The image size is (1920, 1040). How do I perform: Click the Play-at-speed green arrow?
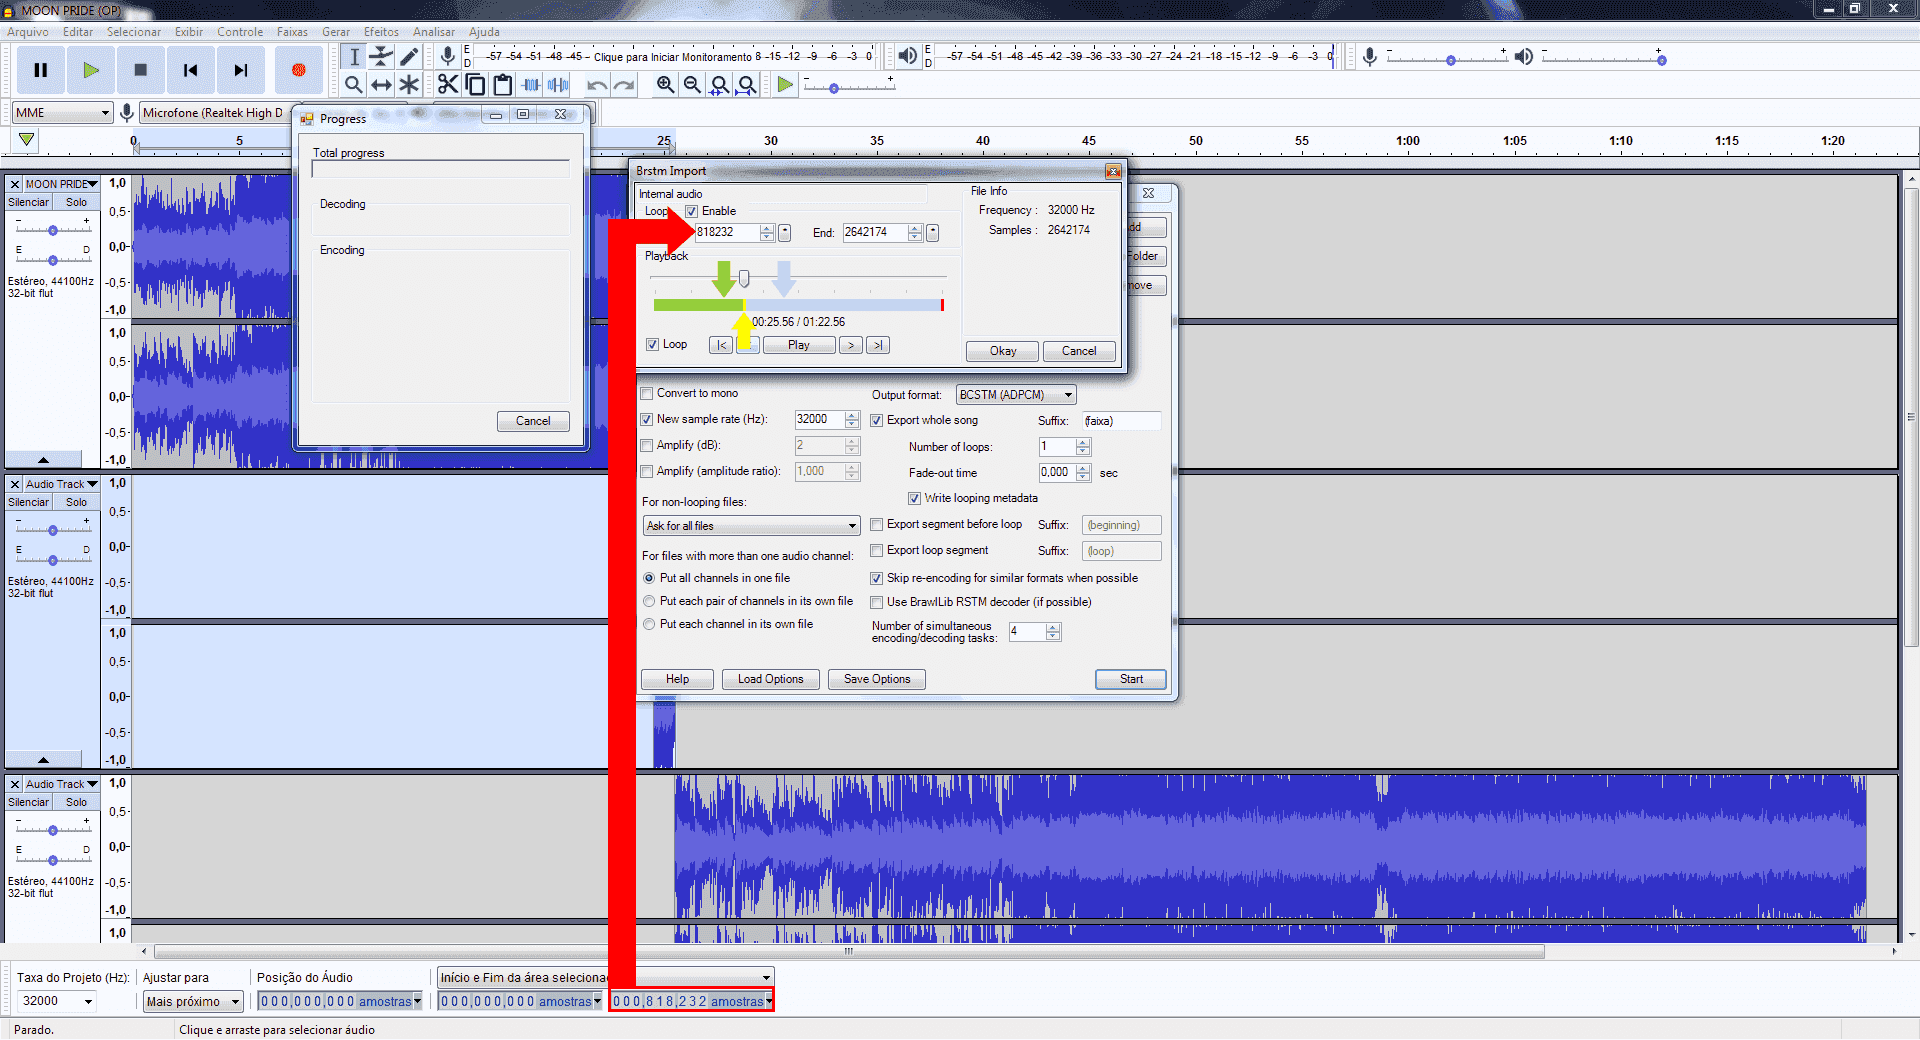coord(785,85)
